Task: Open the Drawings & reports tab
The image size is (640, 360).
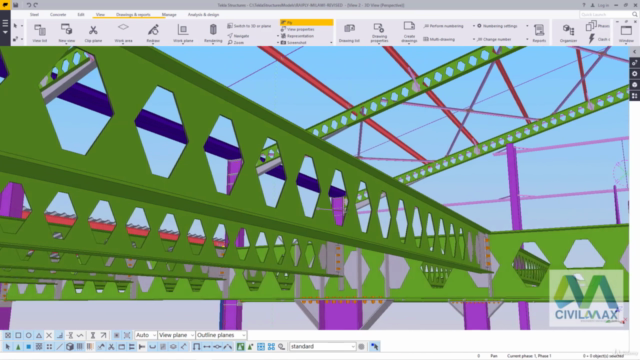Action: pyautogui.click(x=133, y=14)
